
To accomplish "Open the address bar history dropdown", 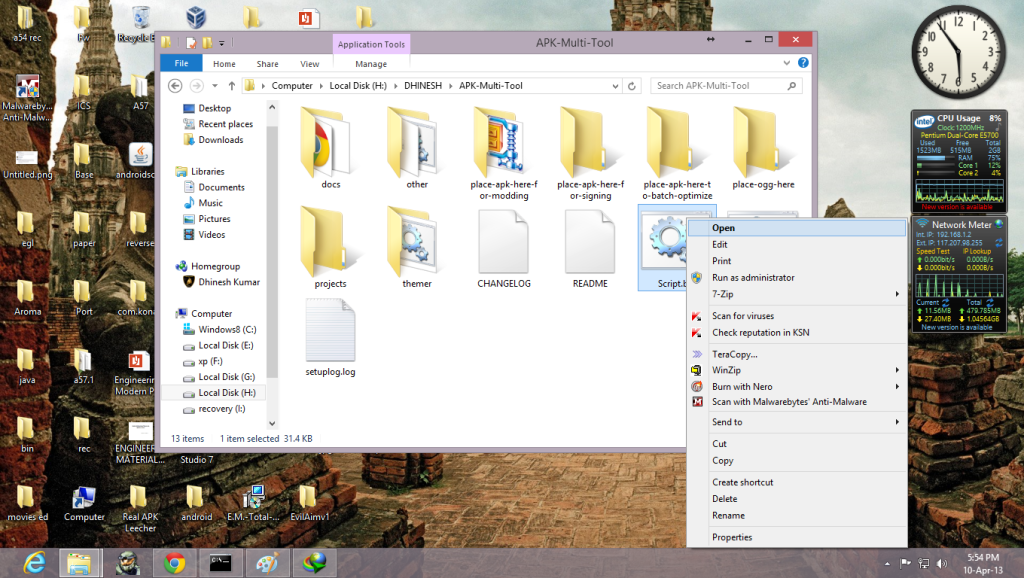I will point(615,86).
